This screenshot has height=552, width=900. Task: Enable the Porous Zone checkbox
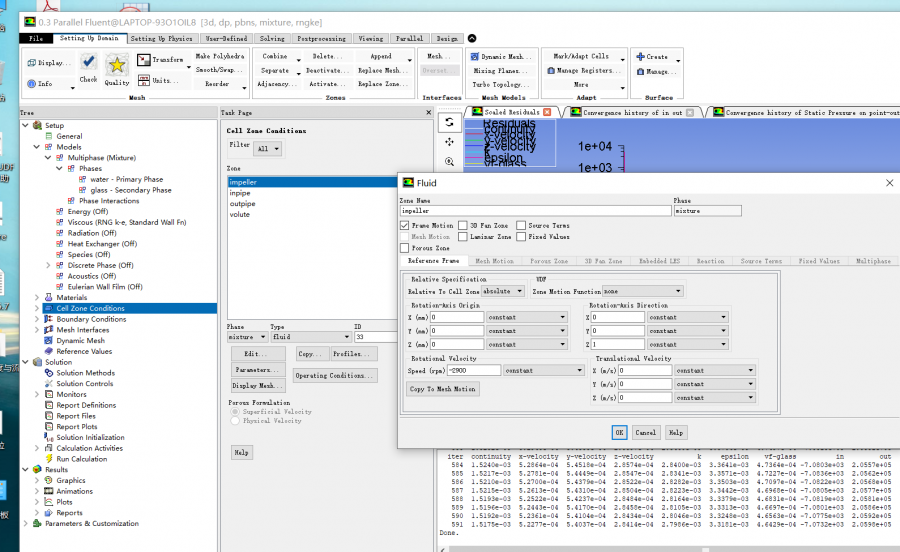(404, 248)
